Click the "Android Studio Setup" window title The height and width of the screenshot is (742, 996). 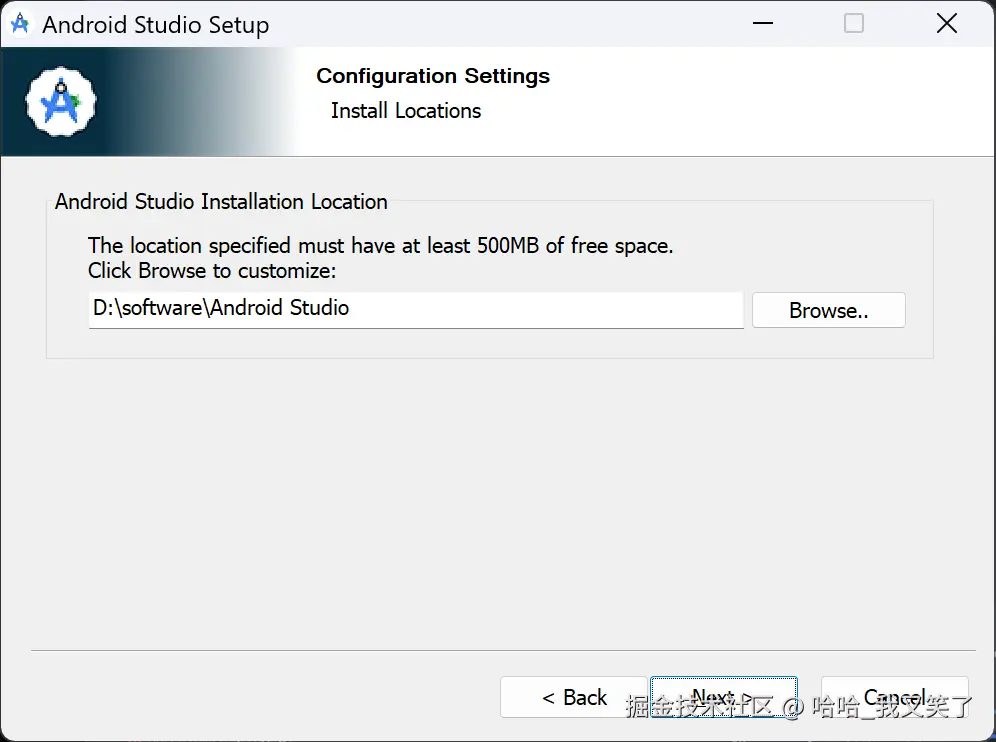[155, 25]
